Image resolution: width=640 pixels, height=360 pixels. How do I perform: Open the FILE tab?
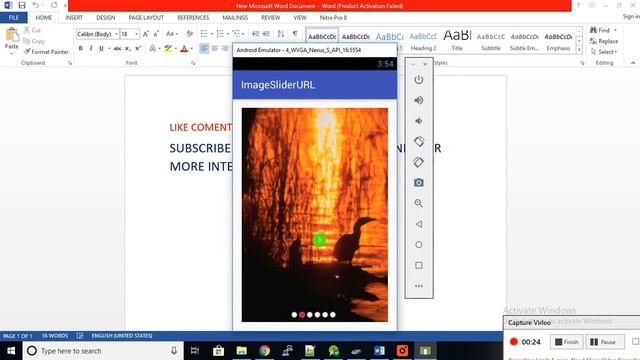(14, 18)
